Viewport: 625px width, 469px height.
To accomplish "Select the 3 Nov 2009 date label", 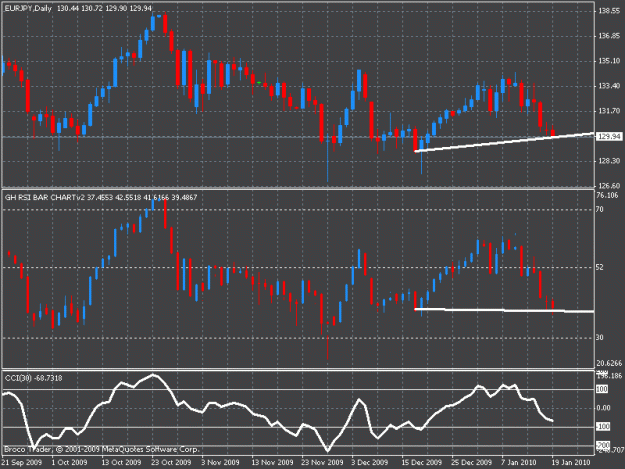I will [220, 462].
